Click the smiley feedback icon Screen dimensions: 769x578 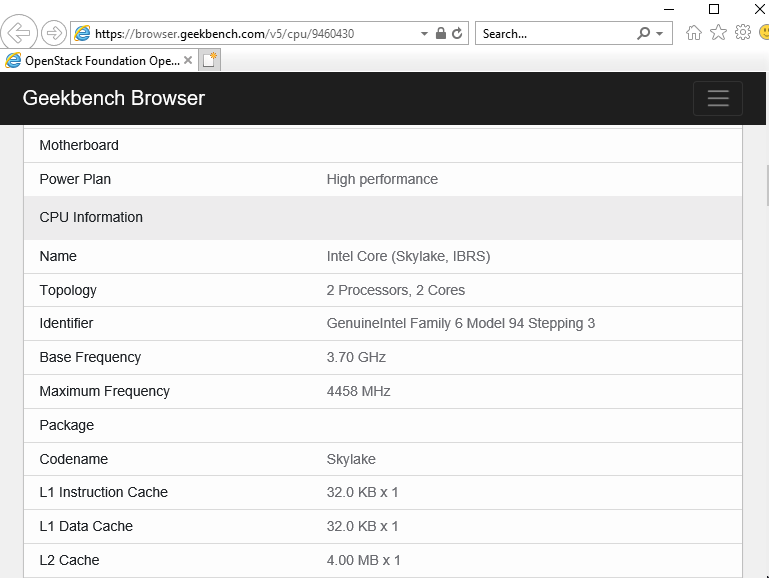tap(764, 33)
